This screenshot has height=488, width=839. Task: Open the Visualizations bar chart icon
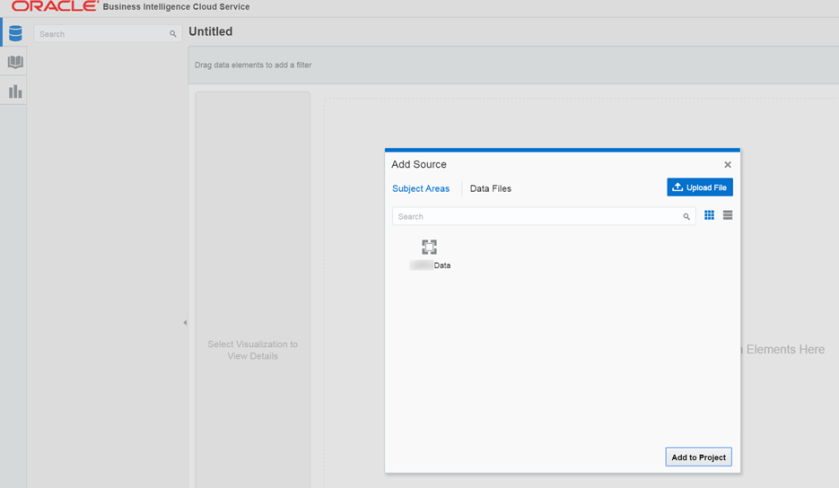15,92
